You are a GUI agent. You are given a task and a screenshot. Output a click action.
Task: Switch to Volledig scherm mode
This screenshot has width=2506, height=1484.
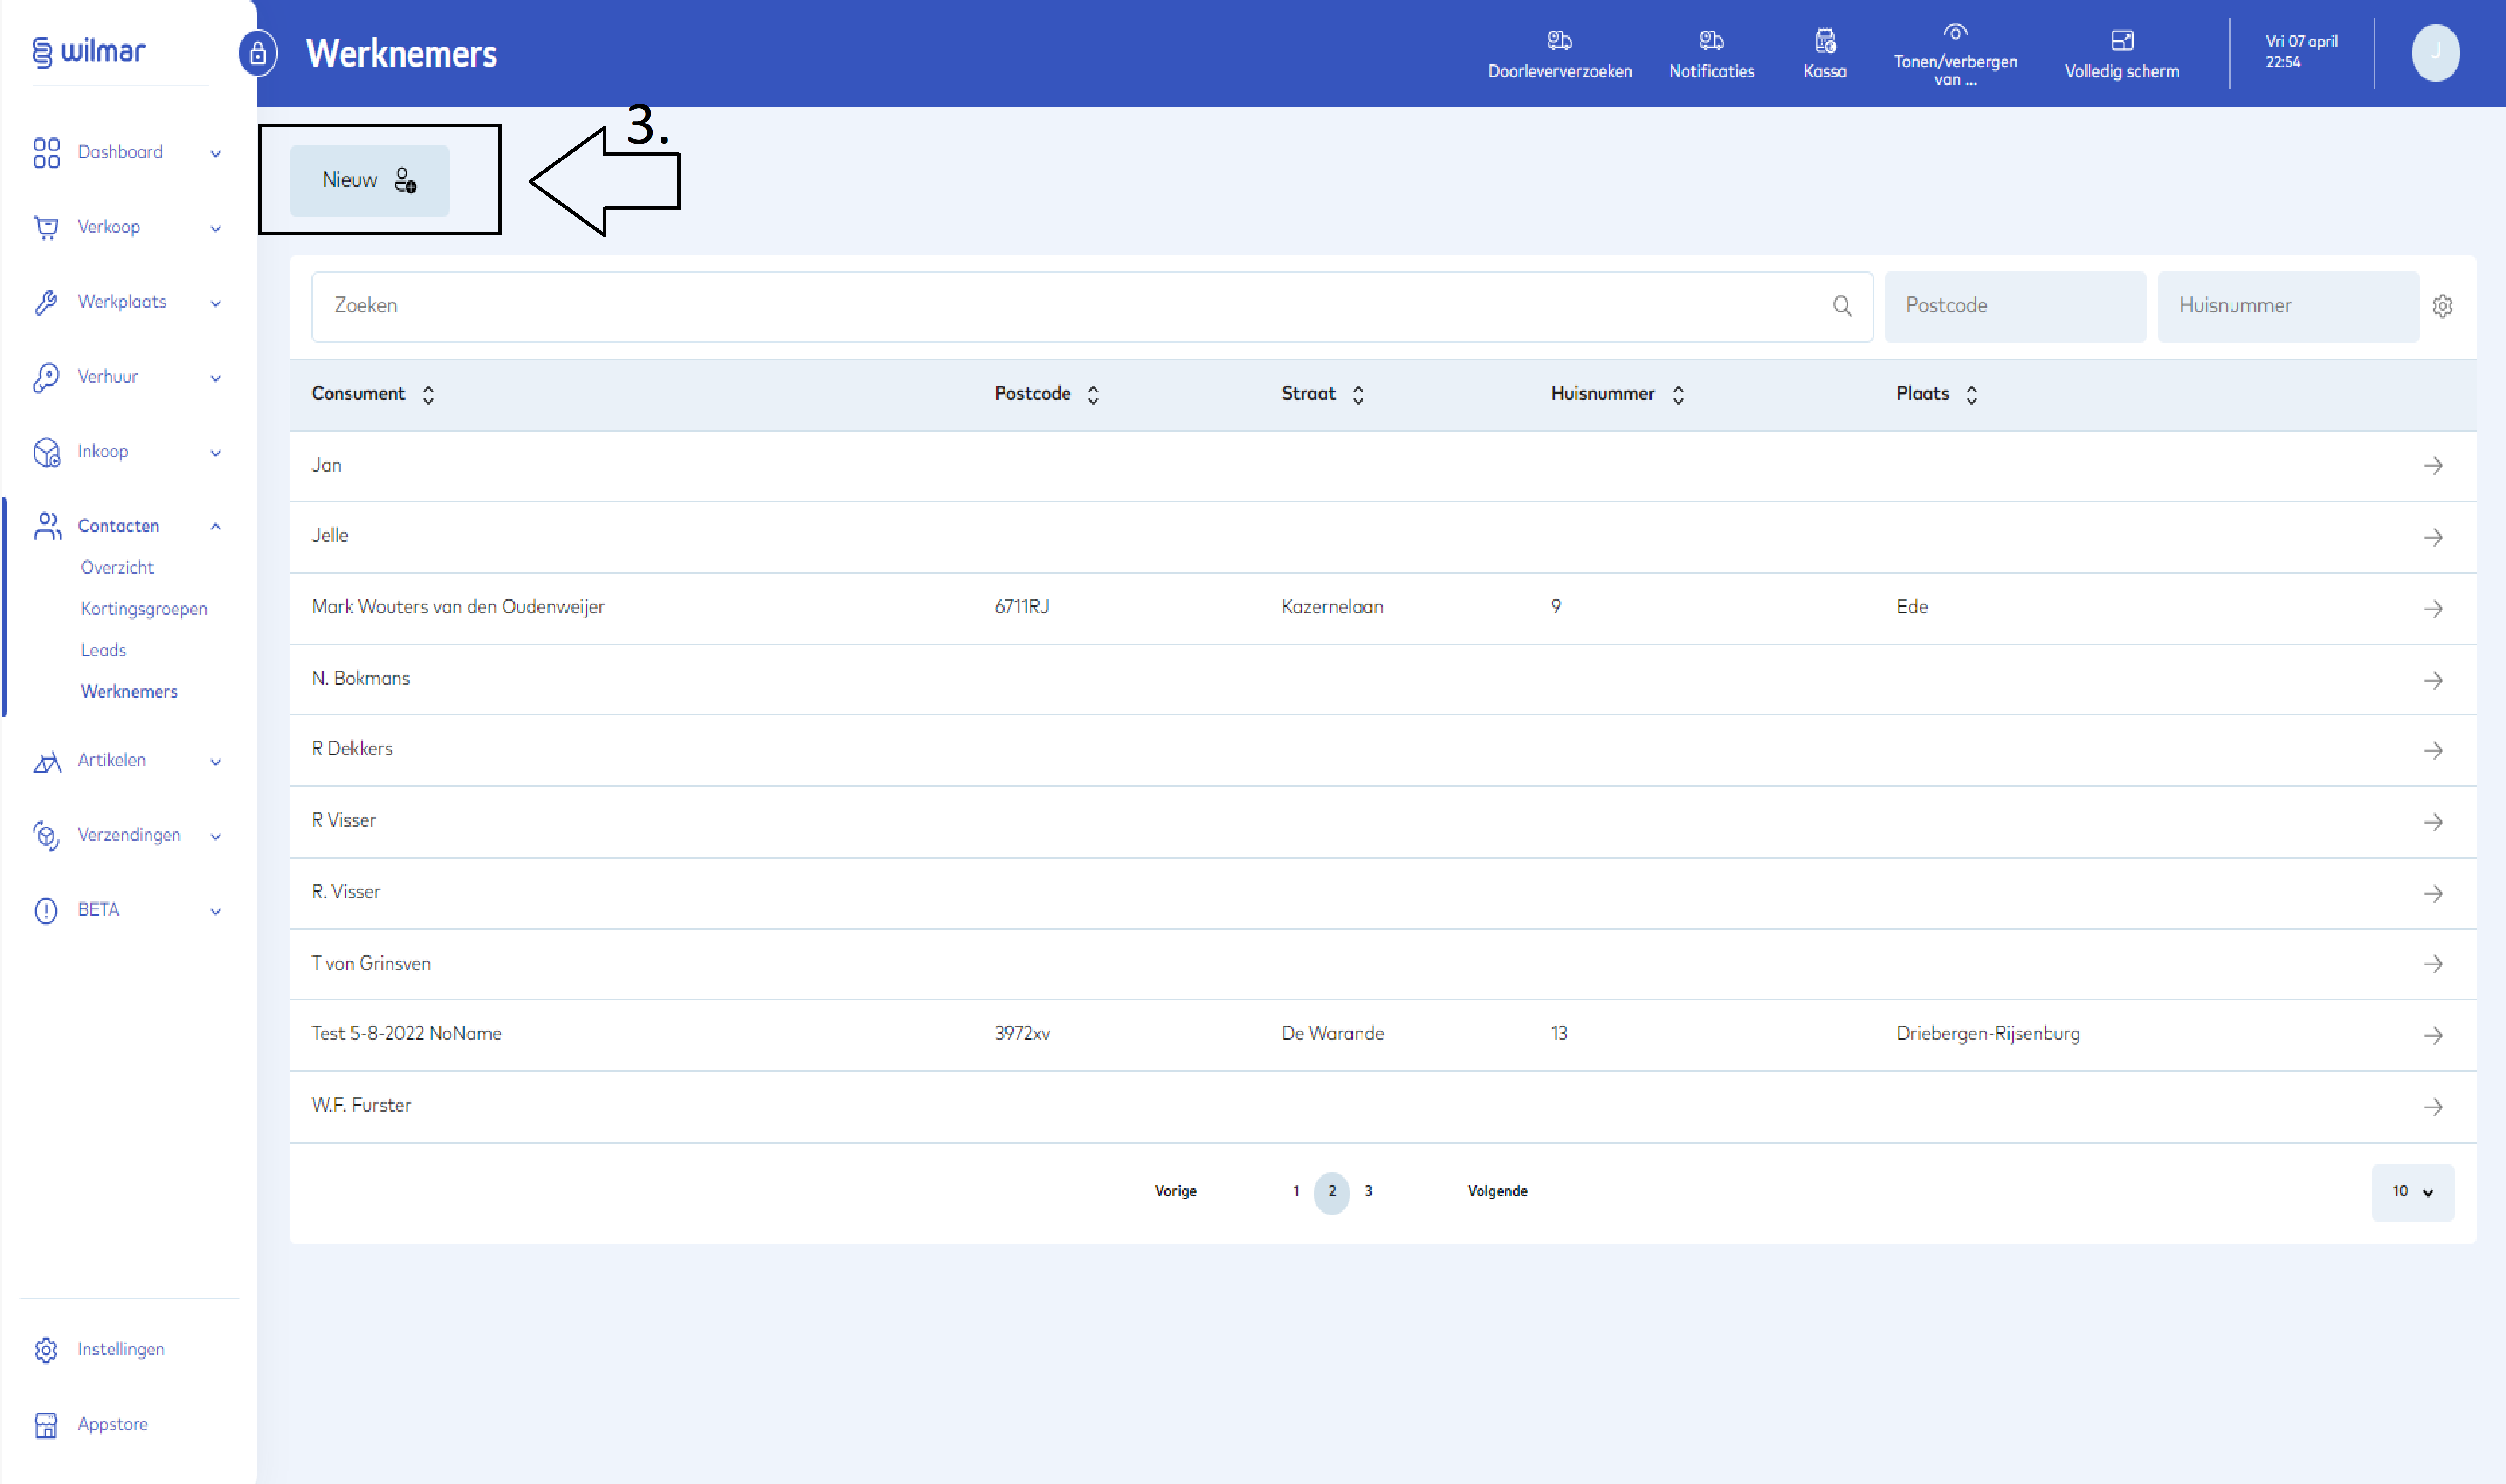pyautogui.click(x=2120, y=53)
